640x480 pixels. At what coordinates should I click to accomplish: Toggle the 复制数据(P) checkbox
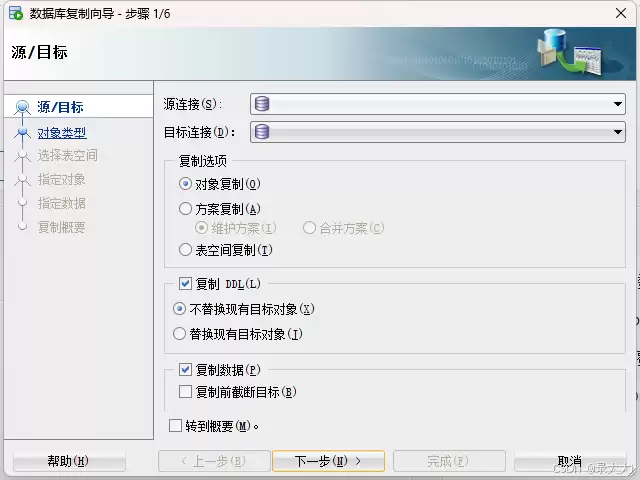tap(185, 370)
